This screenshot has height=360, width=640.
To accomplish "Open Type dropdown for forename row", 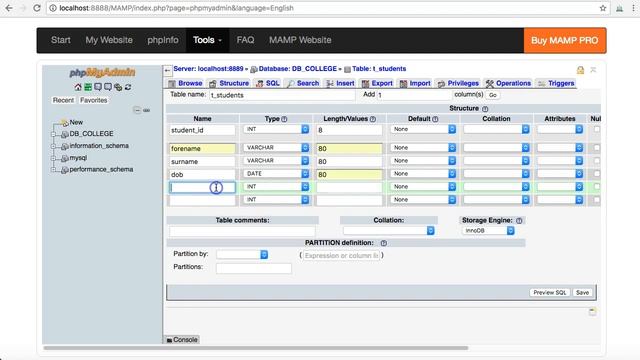I will 276,148.
